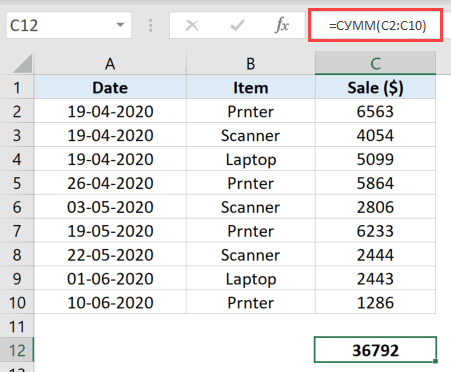Select date cell in row 2
The height and width of the screenshot is (372, 451).
tap(110, 111)
